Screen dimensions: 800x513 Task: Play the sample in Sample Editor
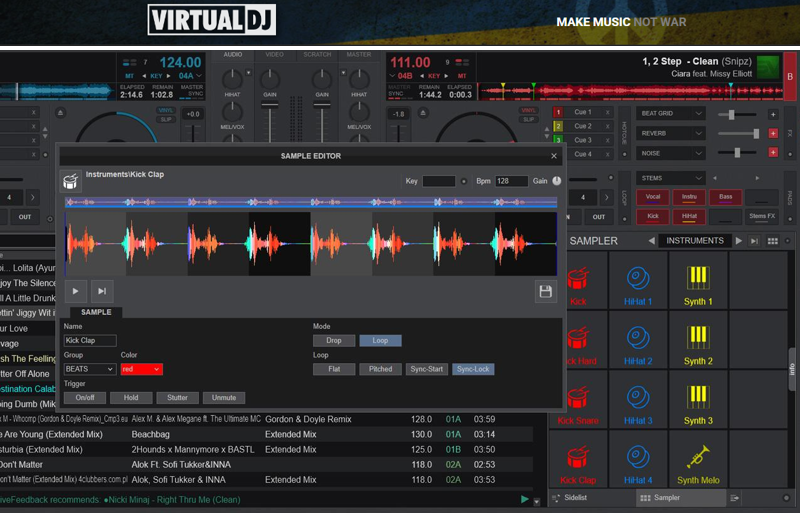click(76, 291)
